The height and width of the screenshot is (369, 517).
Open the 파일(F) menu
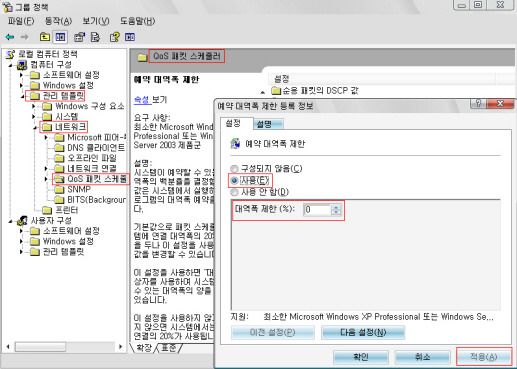click(21, 21)
